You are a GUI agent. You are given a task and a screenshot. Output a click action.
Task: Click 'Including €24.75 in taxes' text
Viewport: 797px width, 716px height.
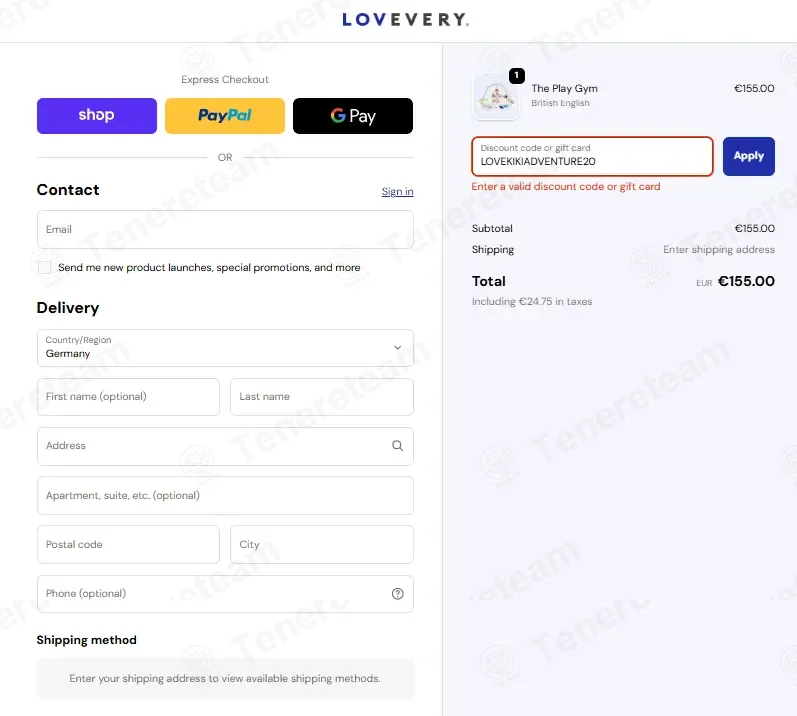tap(532, 301)
